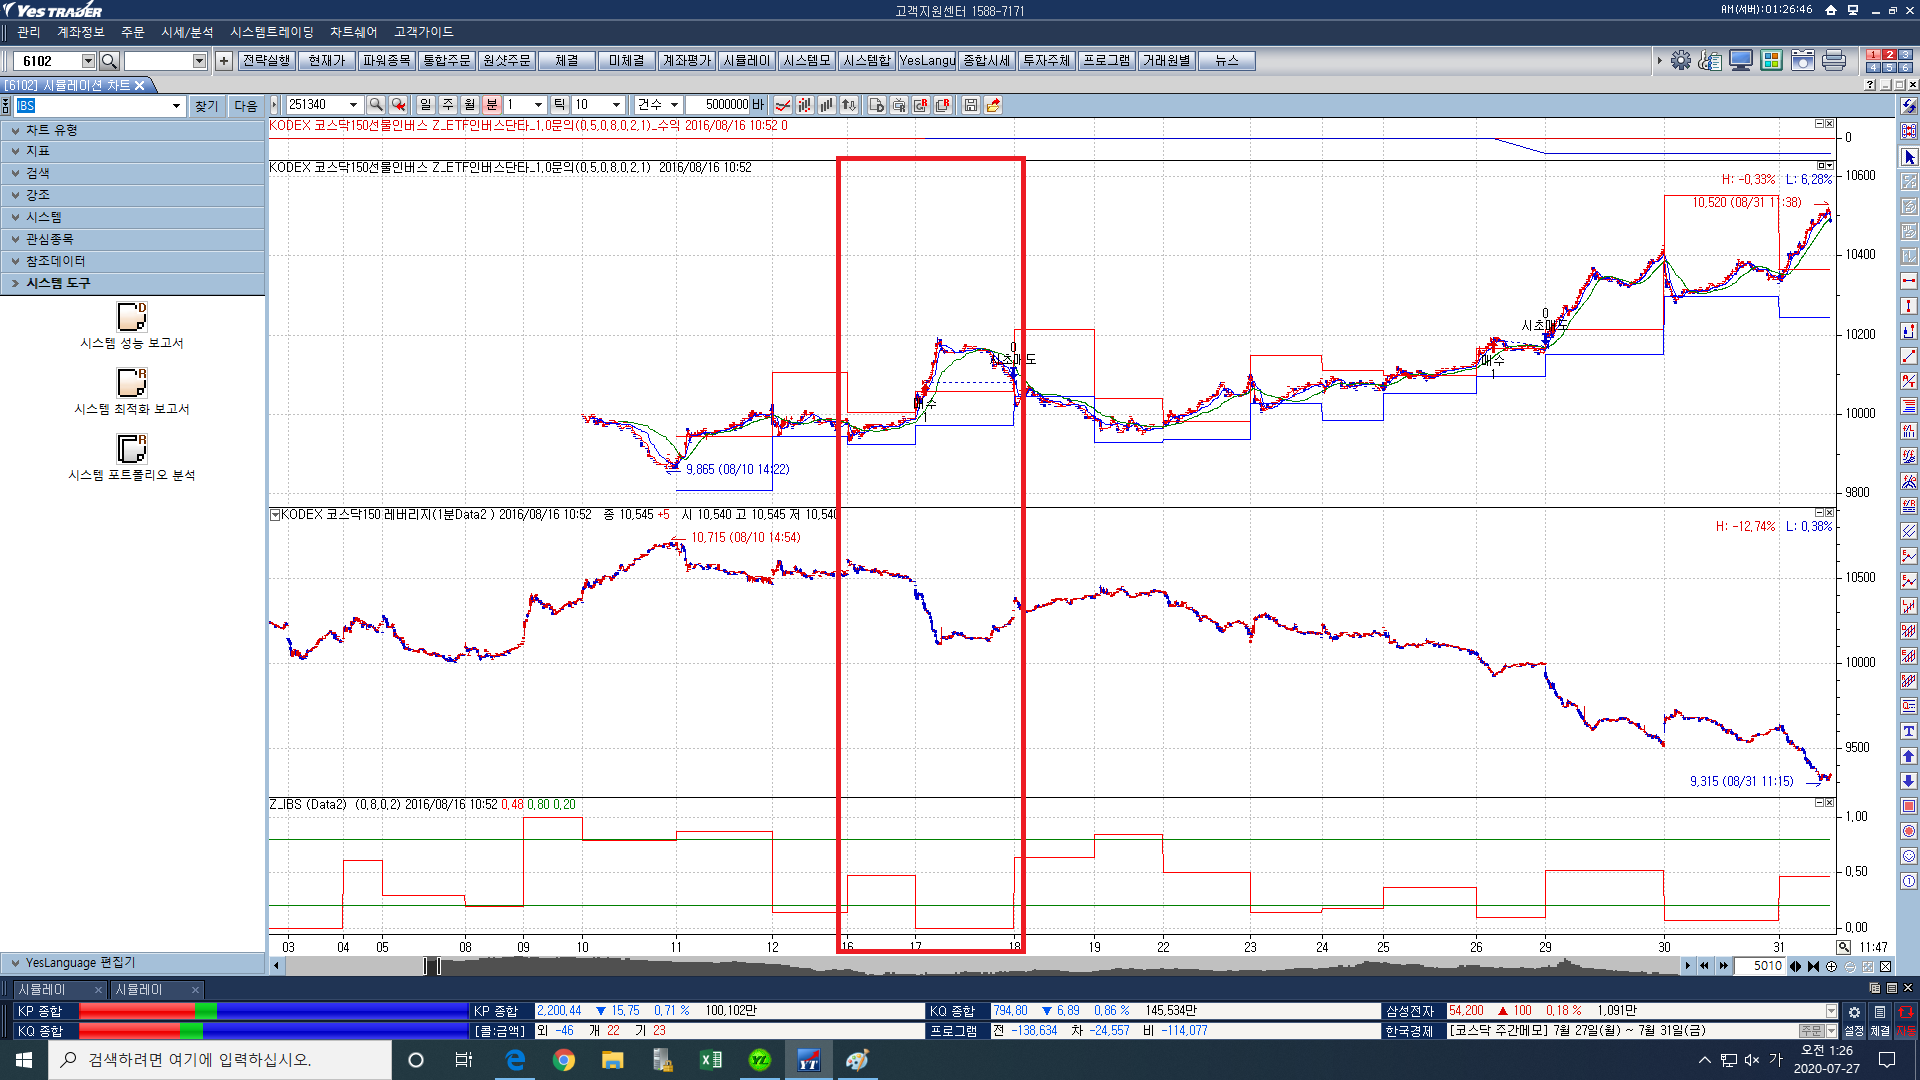
Task: Open 시스템 포트폴리오 분석 icon
Action: point(132,449)
